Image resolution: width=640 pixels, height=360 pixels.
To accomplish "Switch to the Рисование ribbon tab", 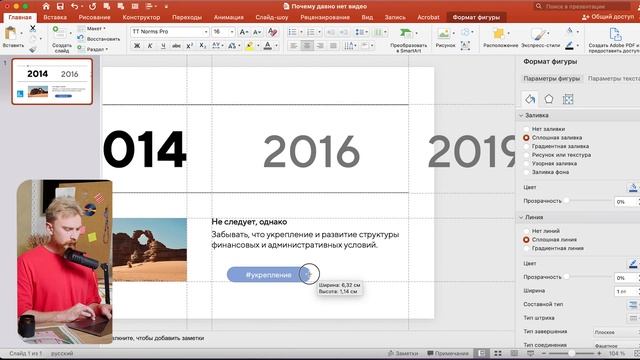I will pyautogui.click(x=95, y=17).
